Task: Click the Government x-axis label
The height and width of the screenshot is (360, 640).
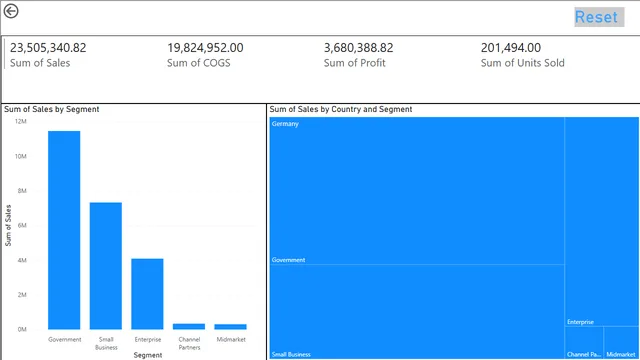Action: [64, 339]
